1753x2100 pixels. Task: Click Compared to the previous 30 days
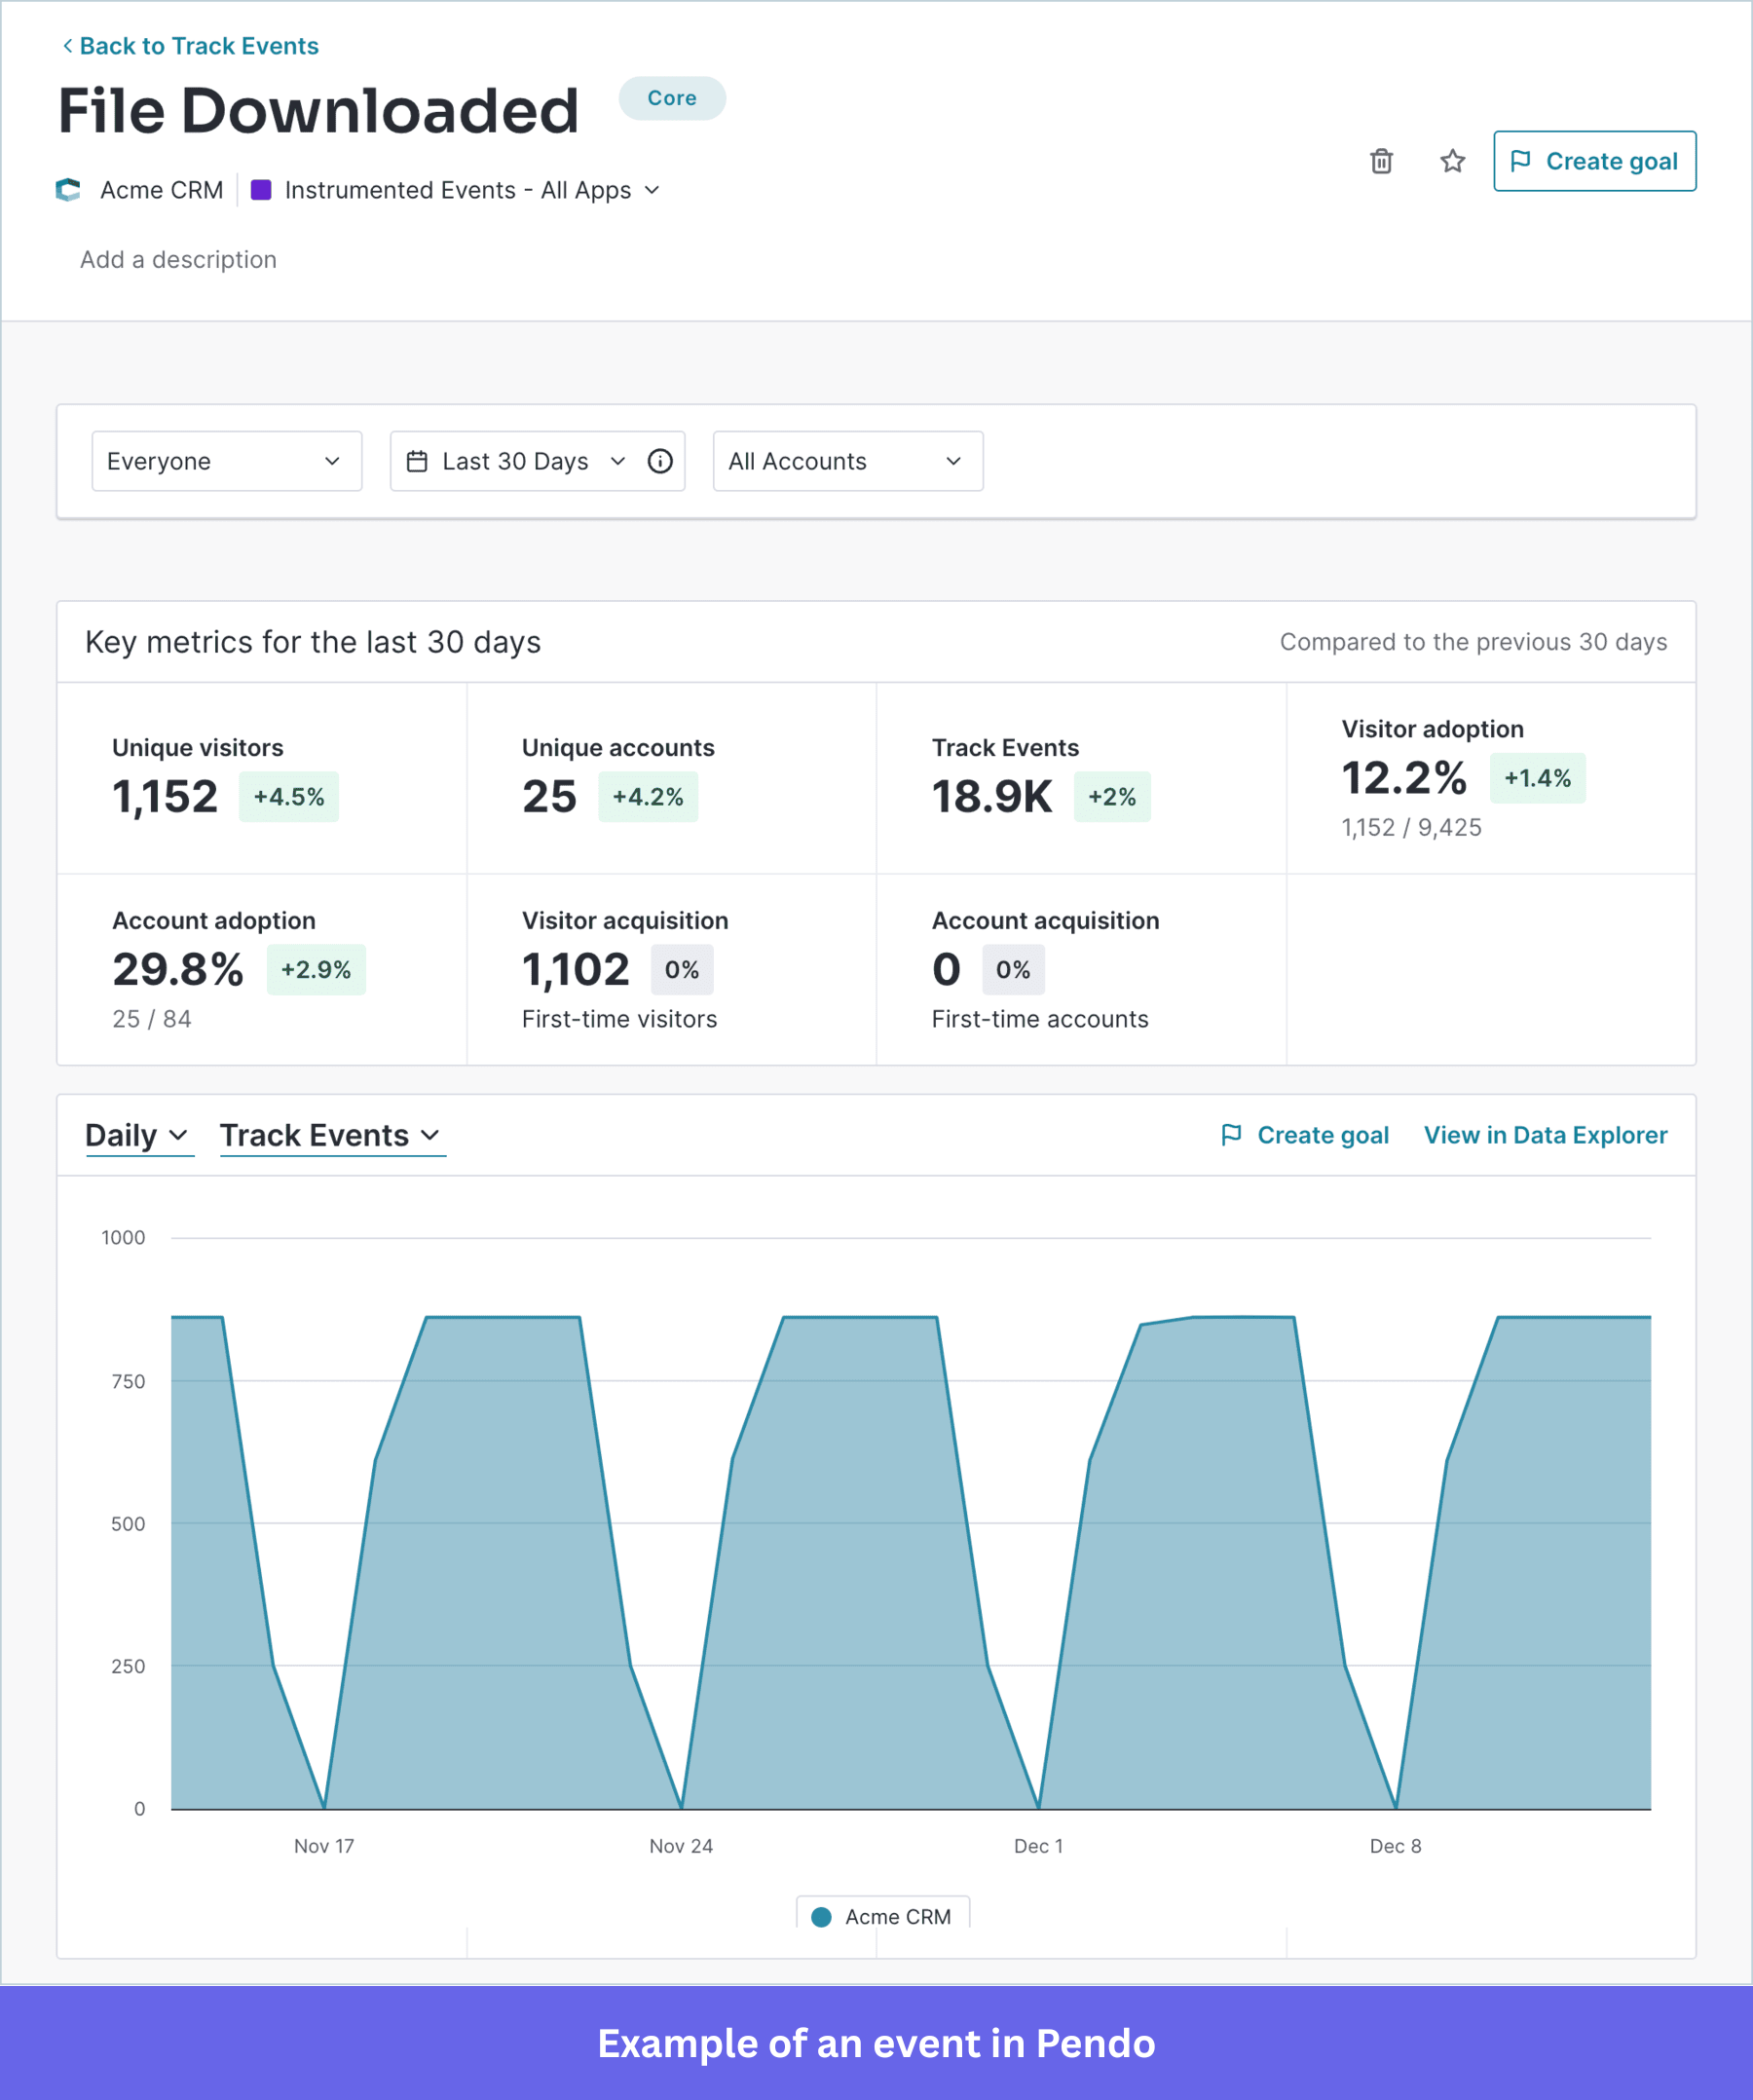point(1473,642)
